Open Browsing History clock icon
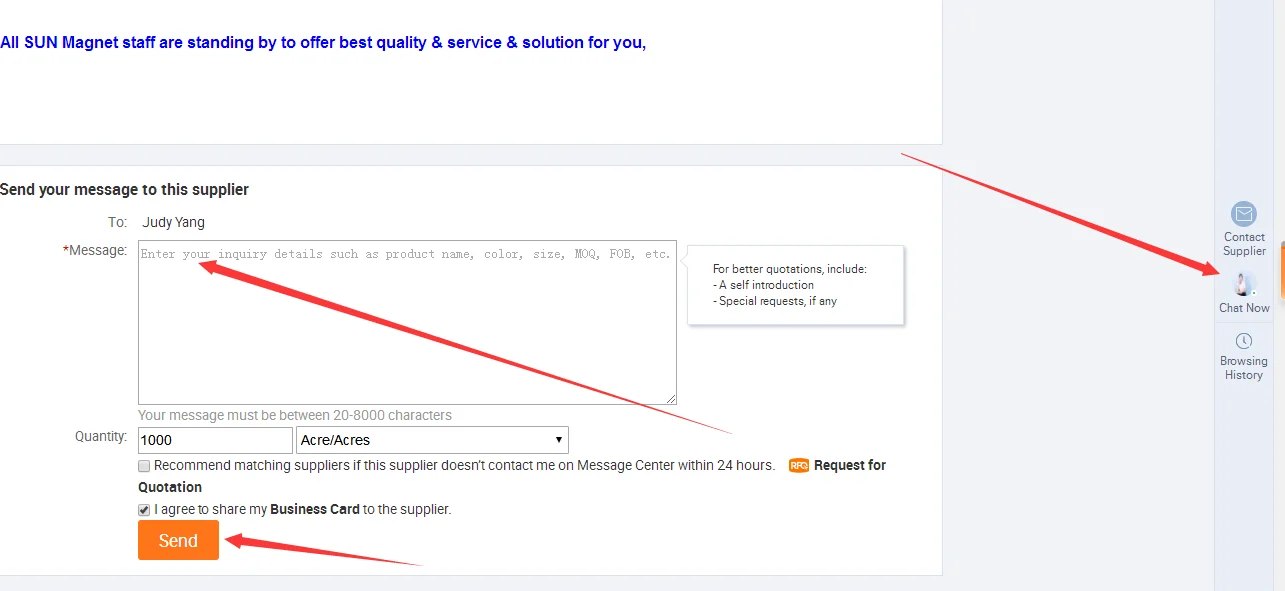Viewport: 1285px width, 591px height. click(1244, 341)
